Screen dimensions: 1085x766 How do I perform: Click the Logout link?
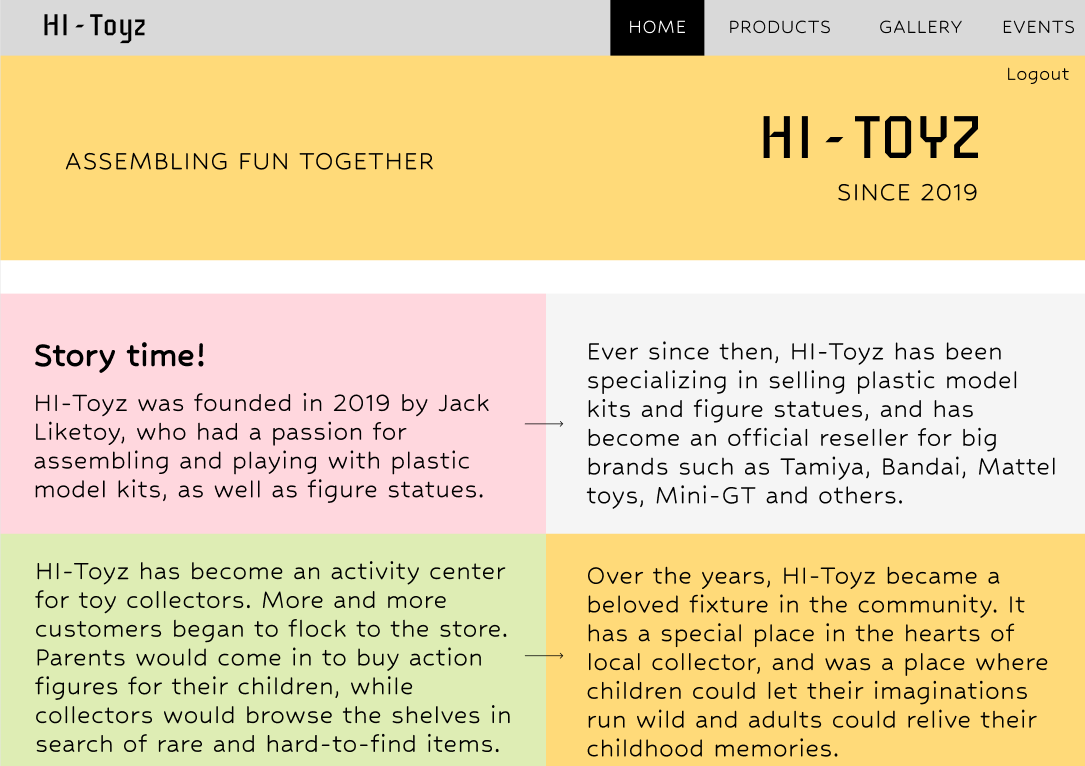pos(1037,74)
